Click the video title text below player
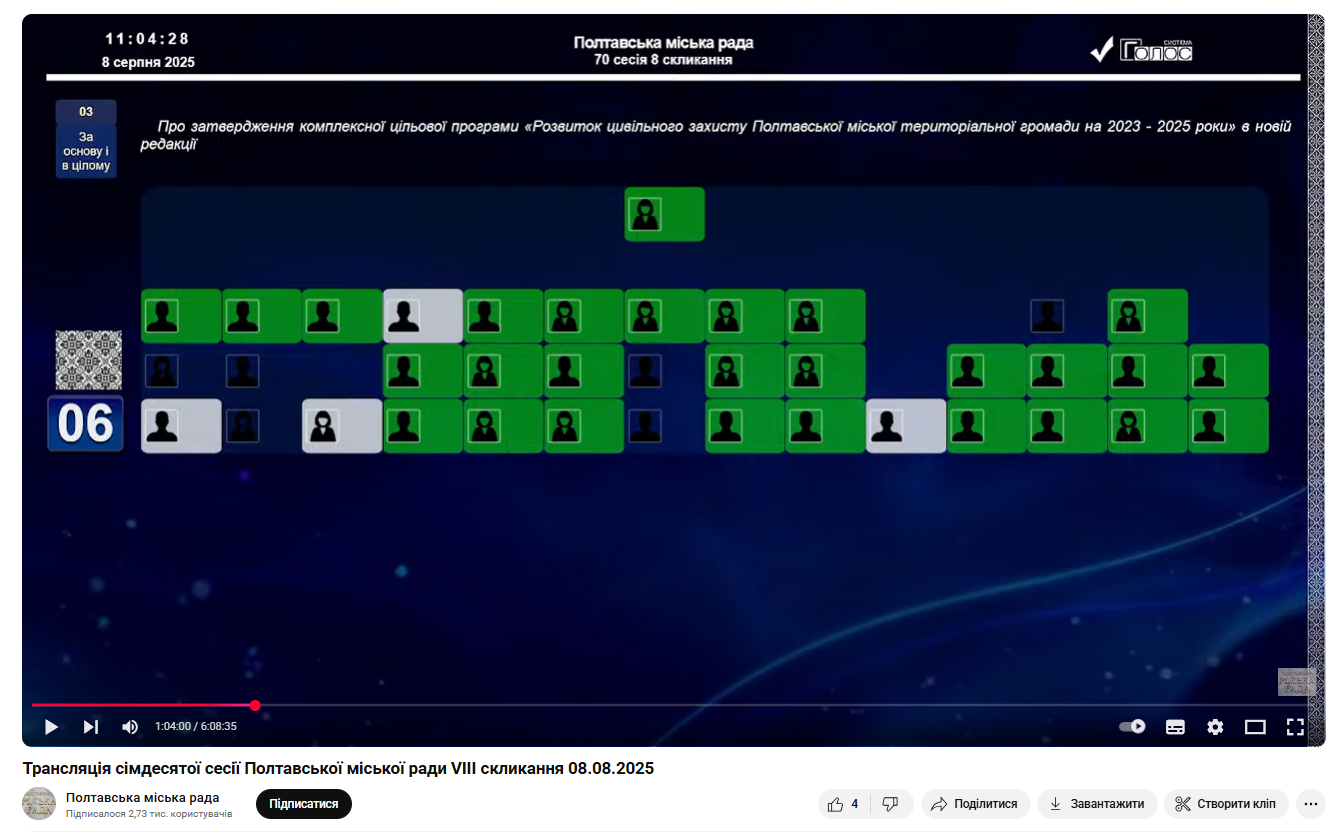Image resolution: width=1340 pixels, height=832 pixels. (338, 768)
